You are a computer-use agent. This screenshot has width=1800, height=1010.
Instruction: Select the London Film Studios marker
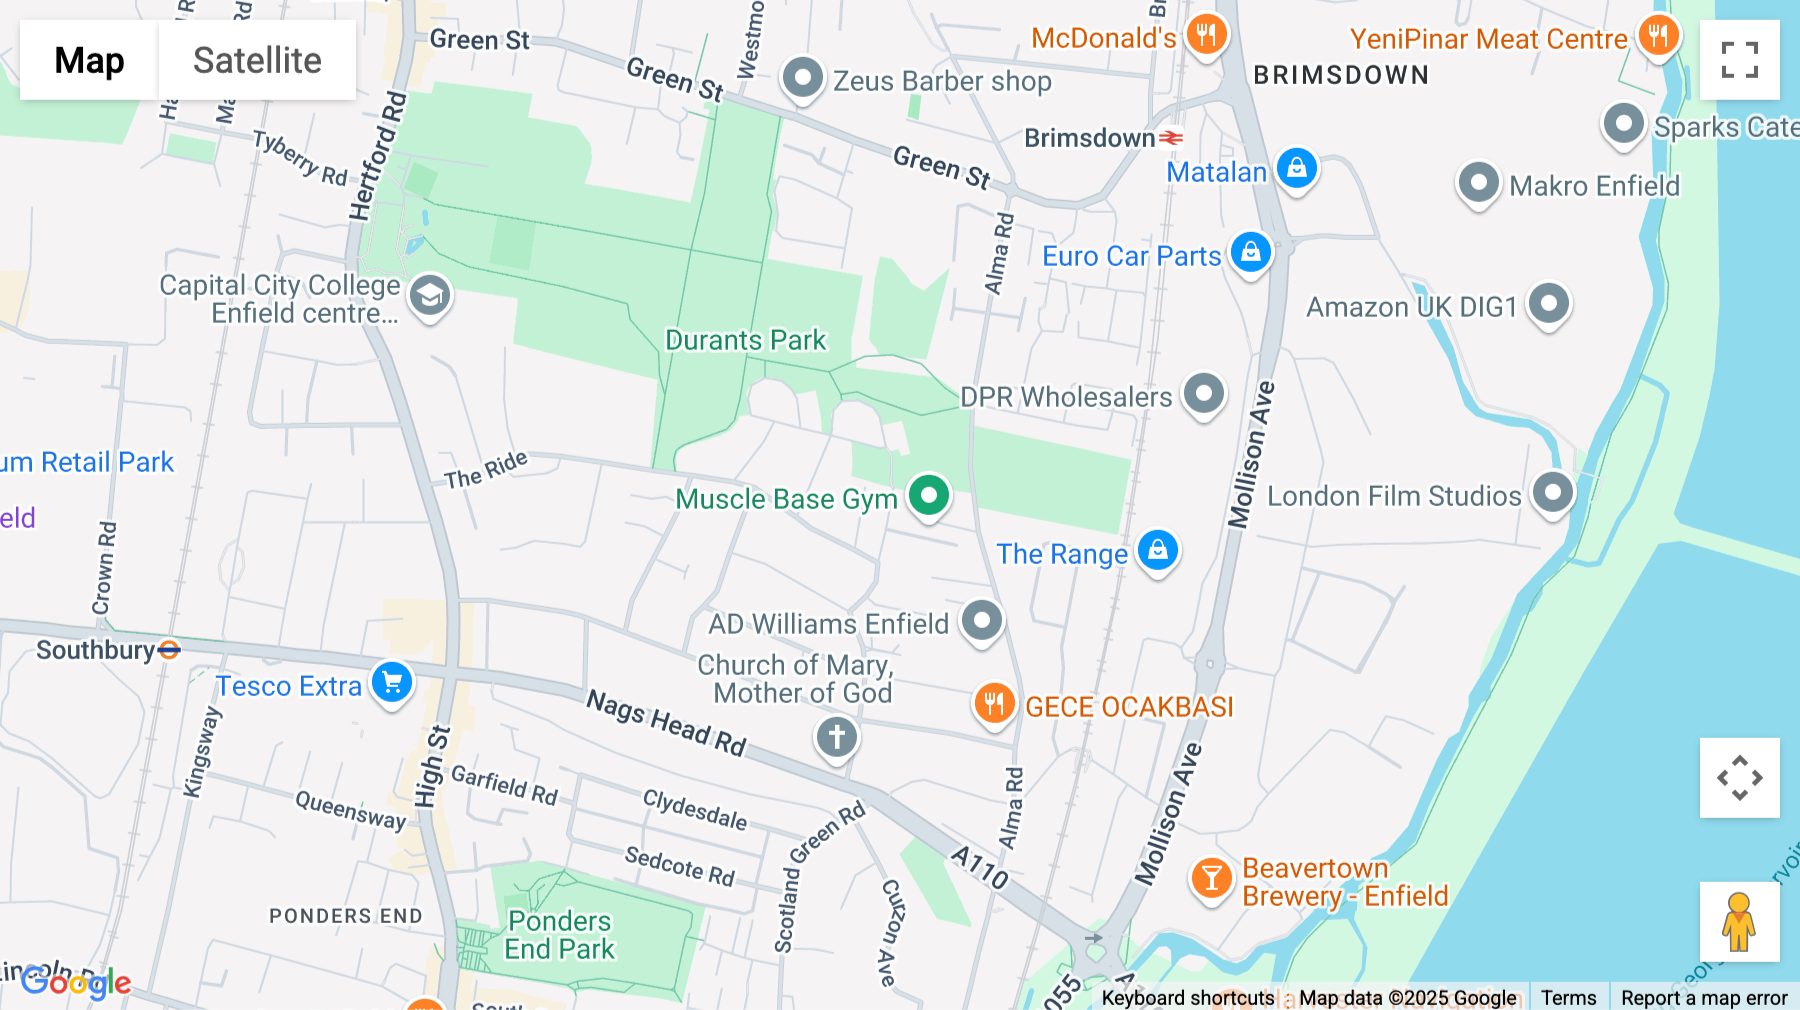coord(1553,494)
